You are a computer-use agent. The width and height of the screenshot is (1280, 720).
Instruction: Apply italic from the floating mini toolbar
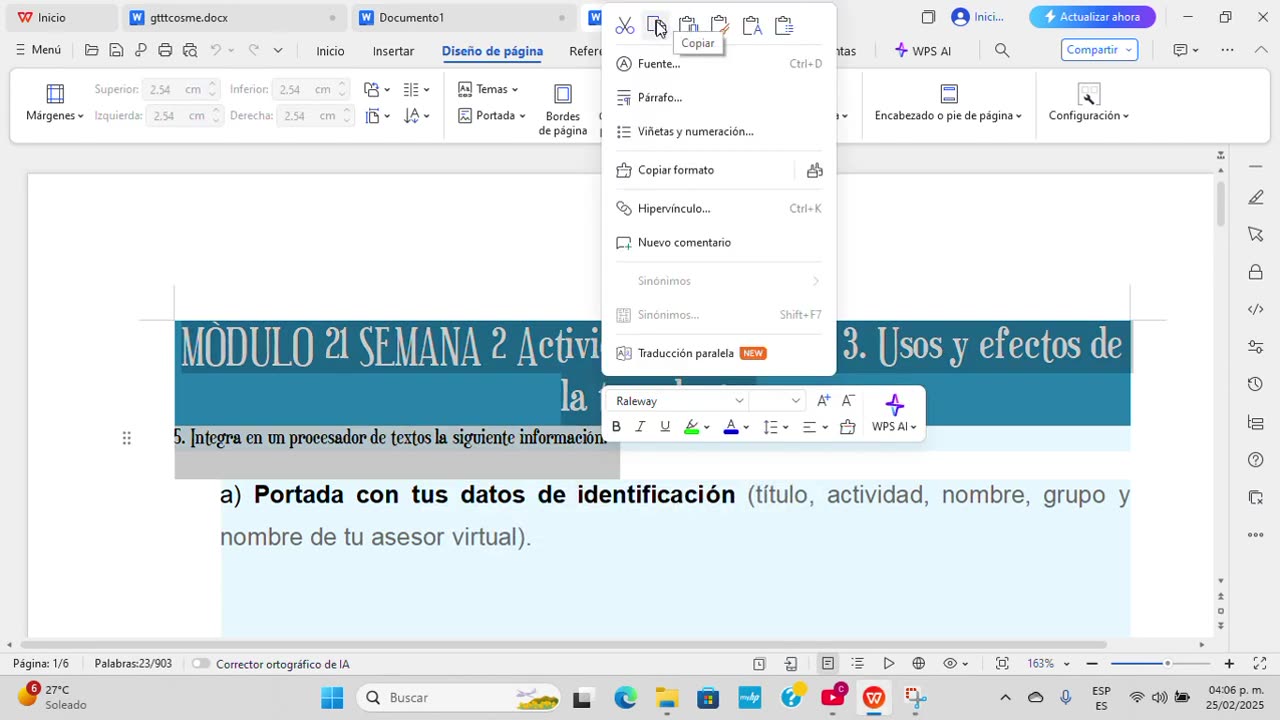tap(640, 427)
